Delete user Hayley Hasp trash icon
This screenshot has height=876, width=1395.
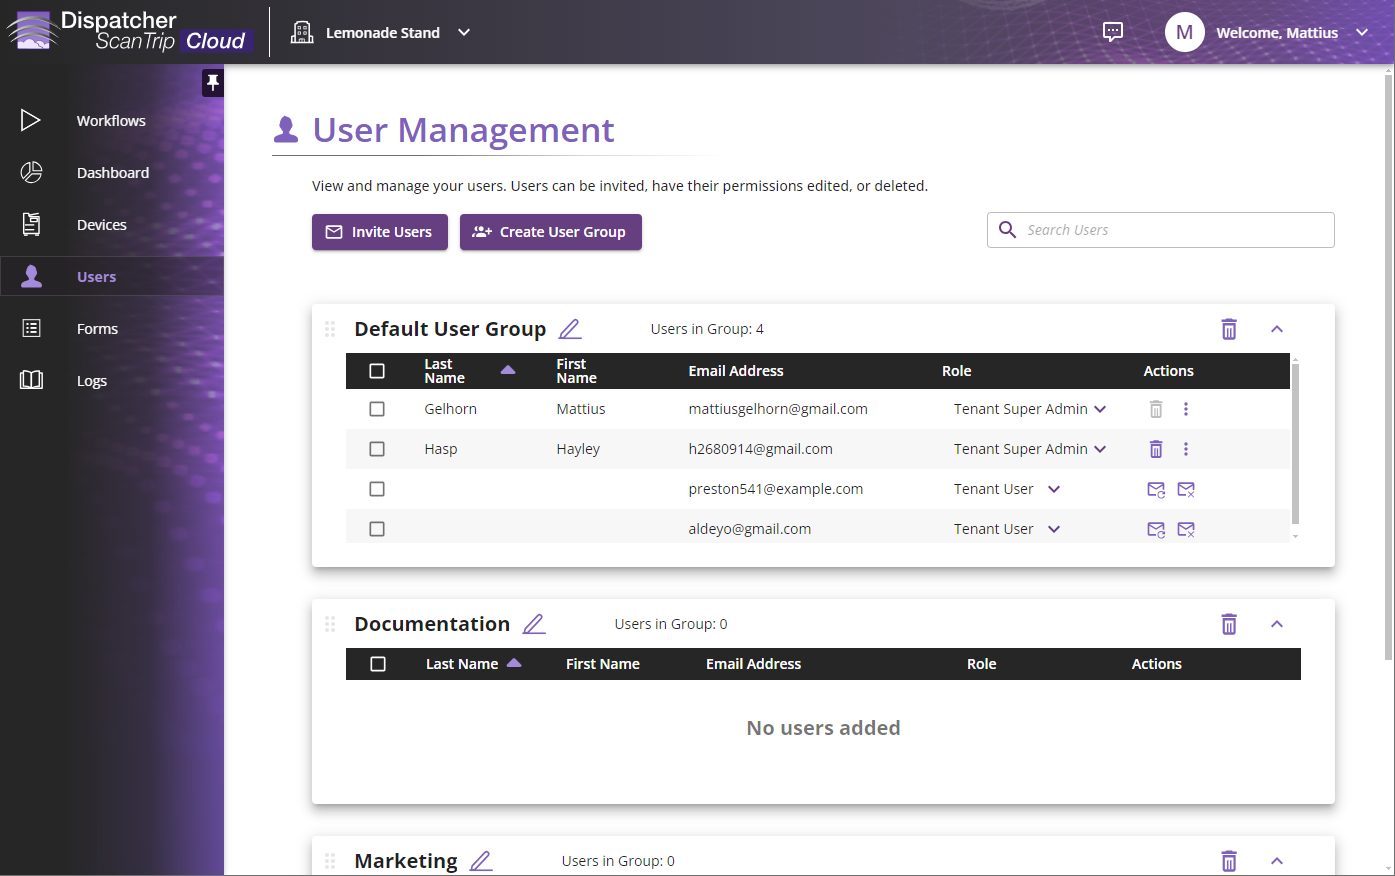[x=1156, y=449]
